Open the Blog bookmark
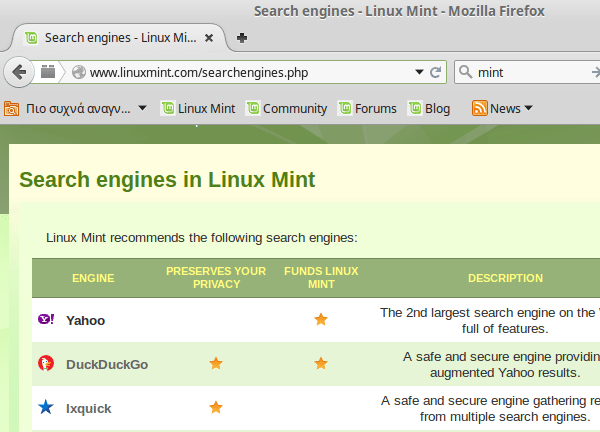This screenshot has height=432, width=600. pyautogui.click(x=429, y=109)
